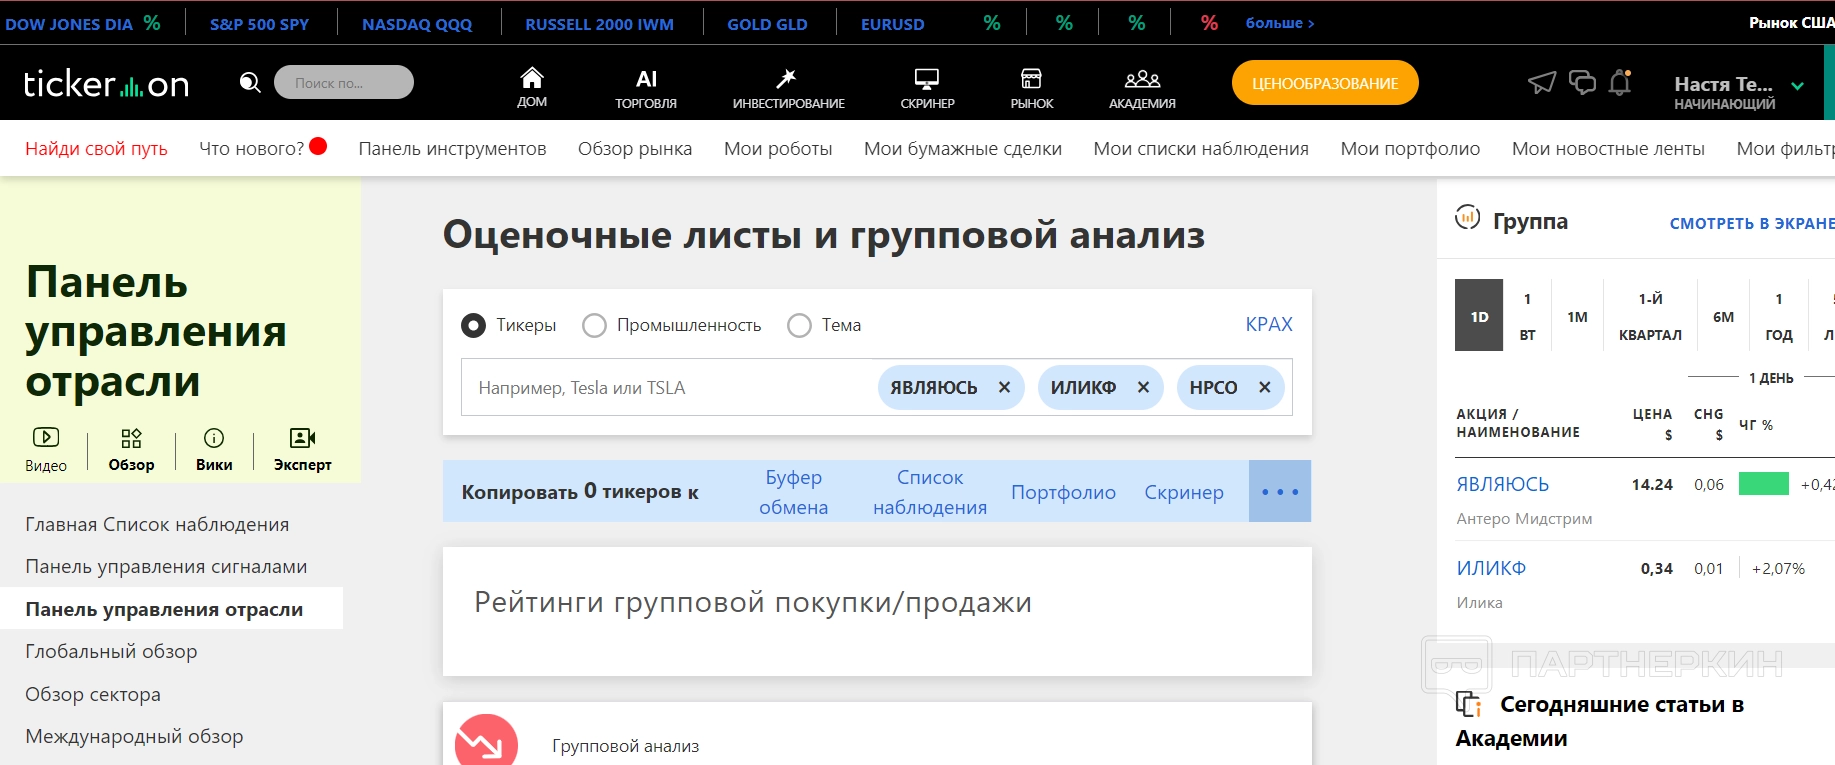Screen dimensions: 1835x765
Task: Click the КРАХ link
Action: pyautogui.click(x=1268, y=324)
